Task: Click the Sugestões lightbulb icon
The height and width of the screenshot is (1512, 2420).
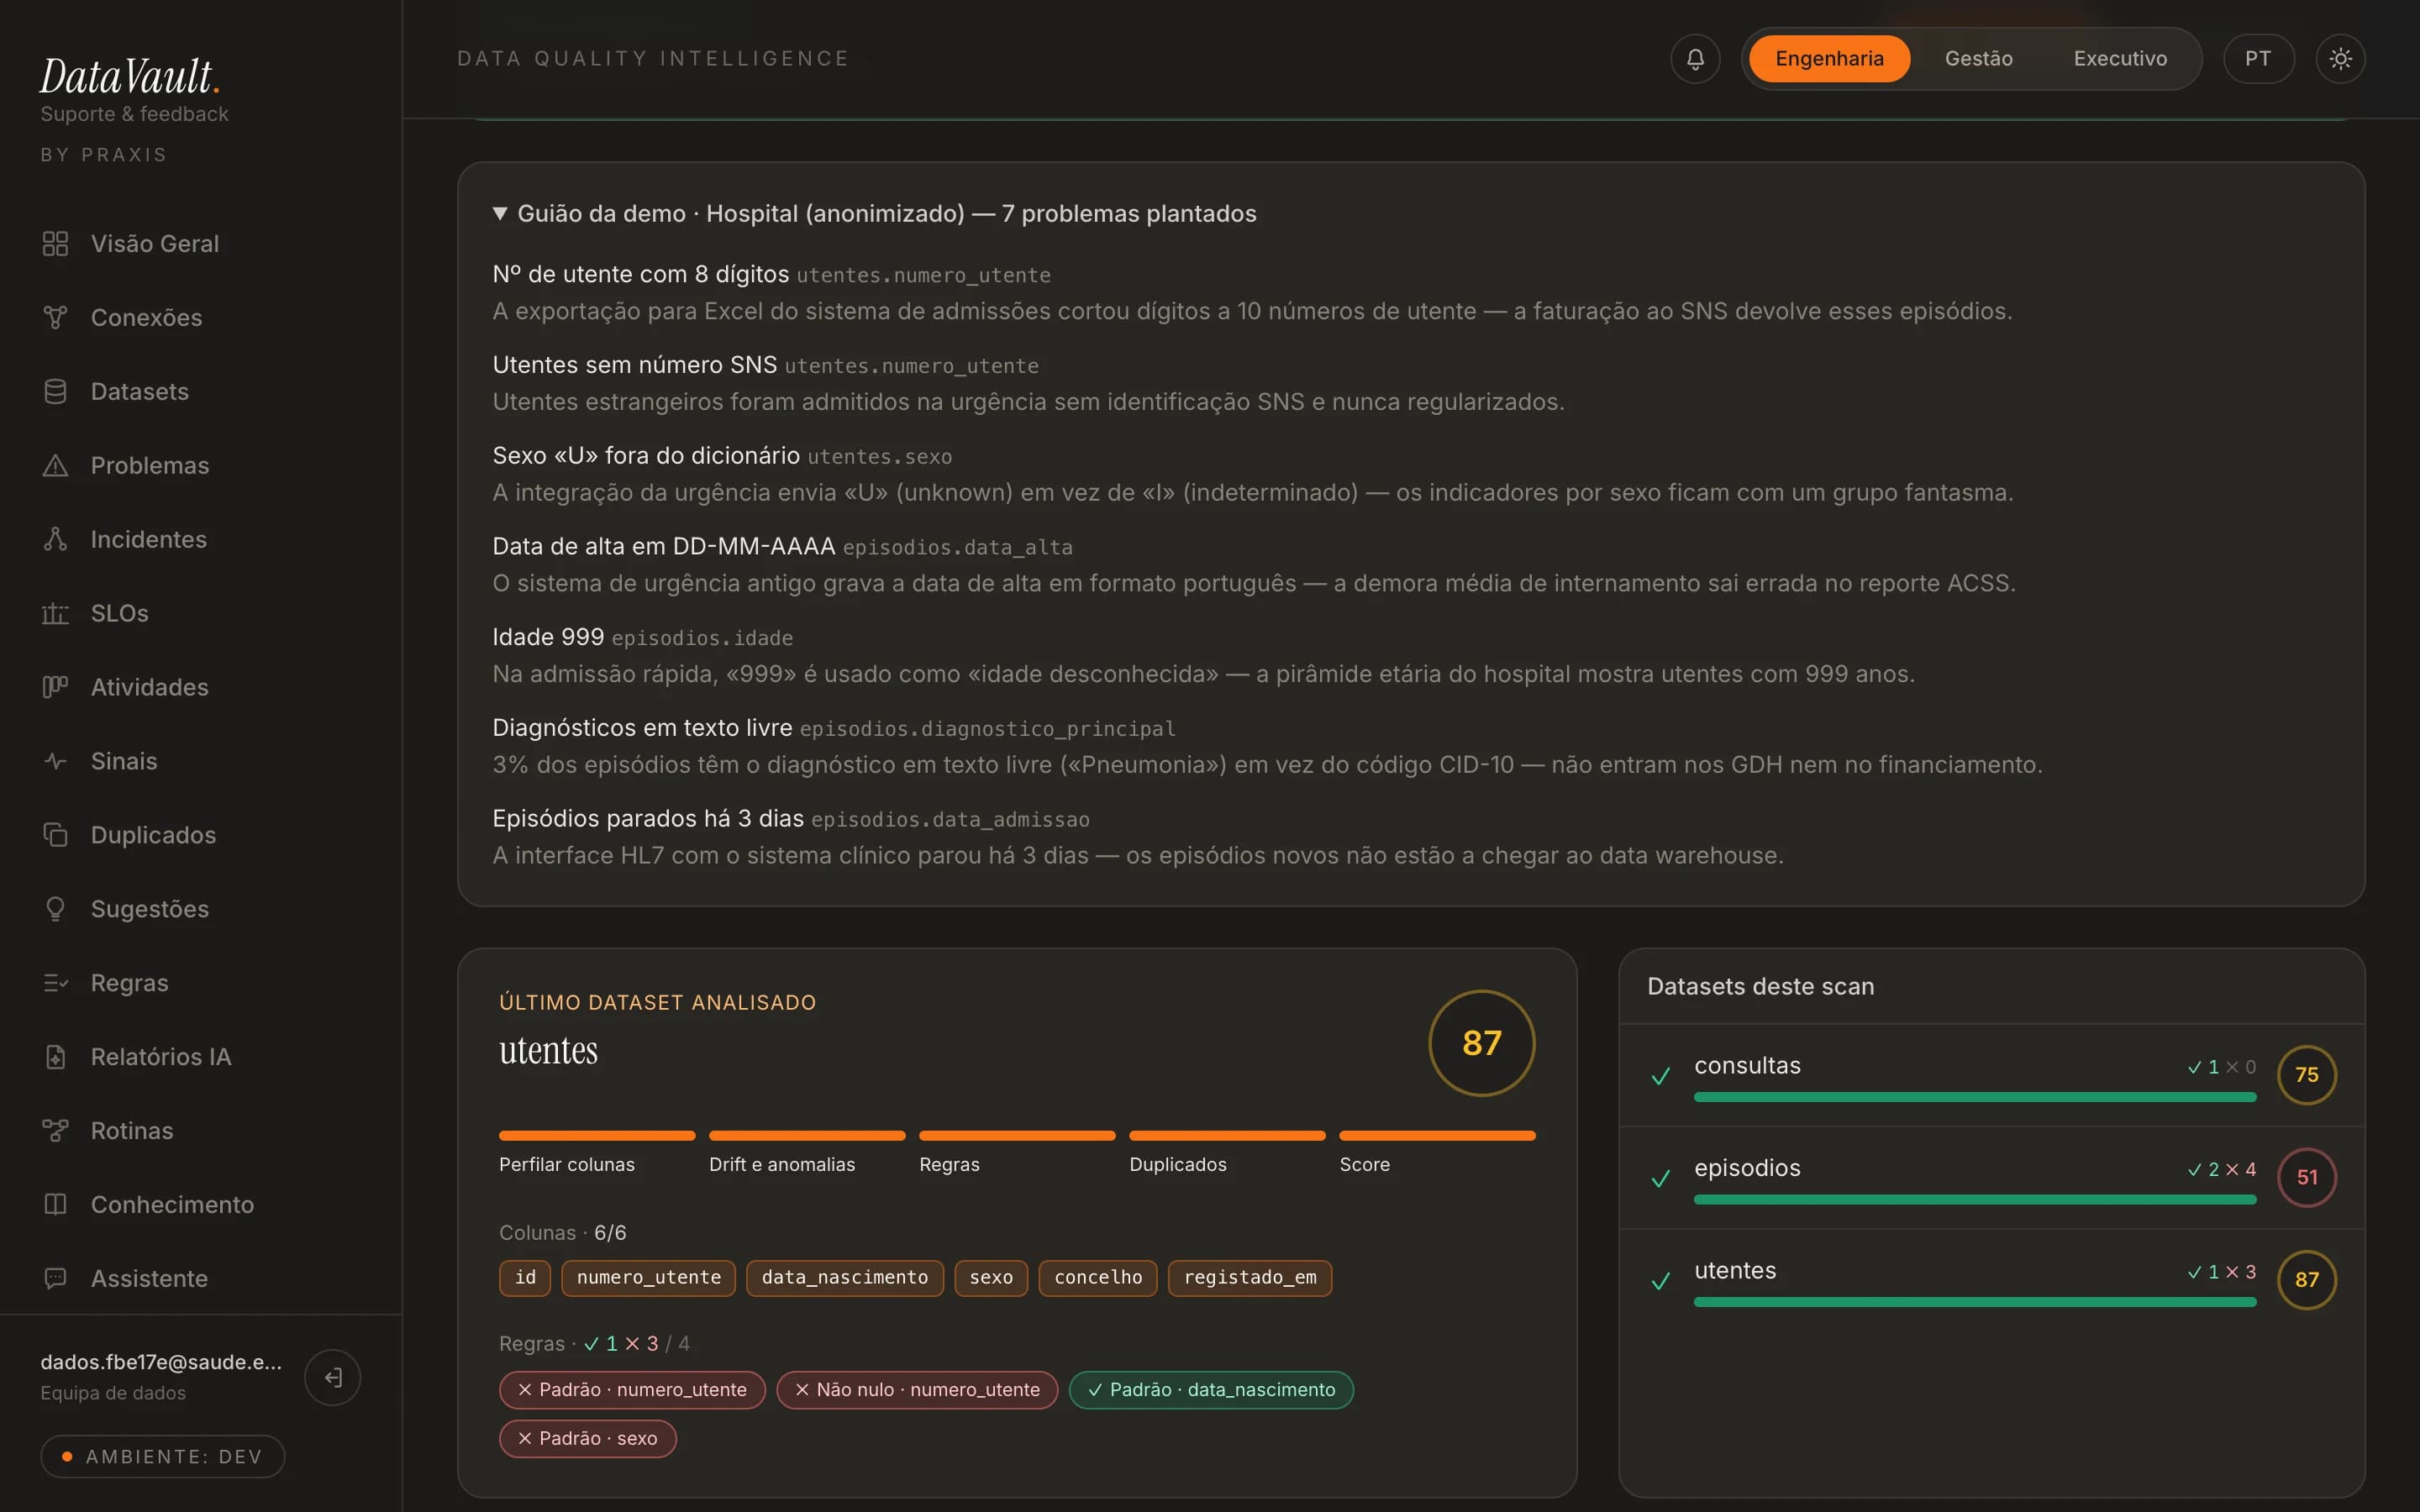Action: 55,909
